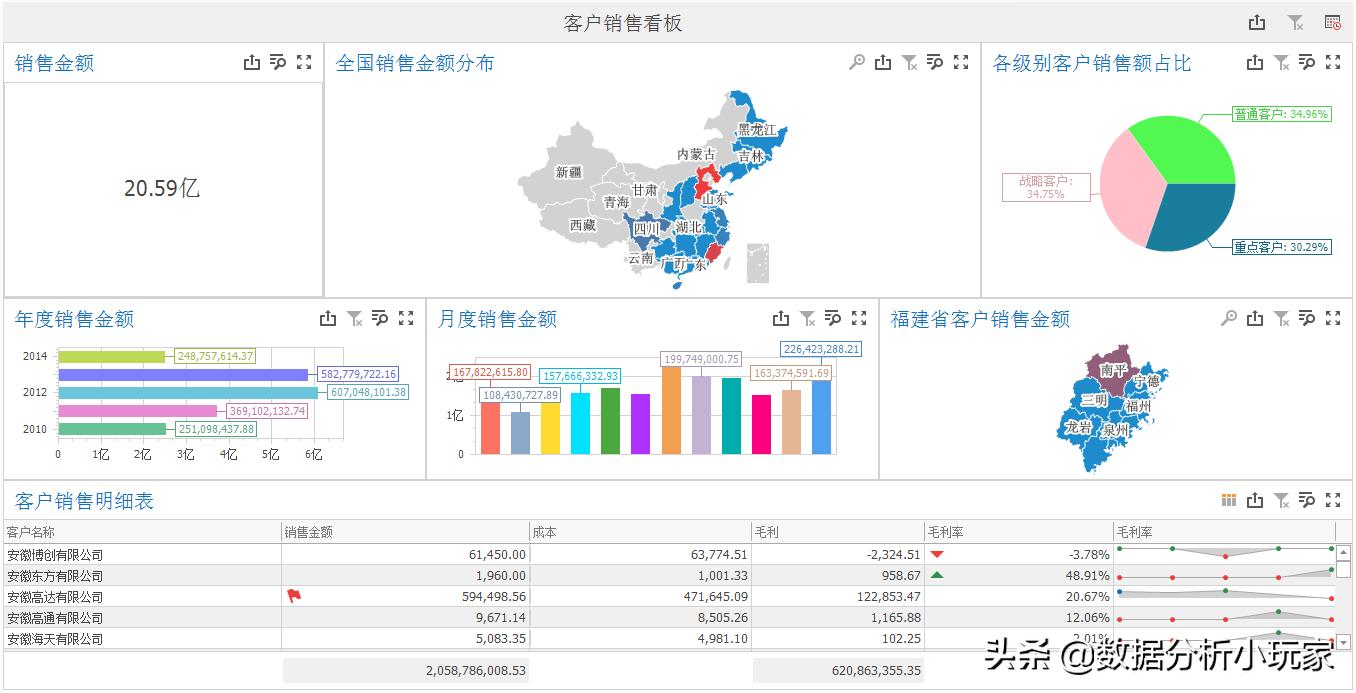Click the dimension switch icon on 客户销售明细表
The height and width of the screenshot is (693, 1356).
[1228, 499]
